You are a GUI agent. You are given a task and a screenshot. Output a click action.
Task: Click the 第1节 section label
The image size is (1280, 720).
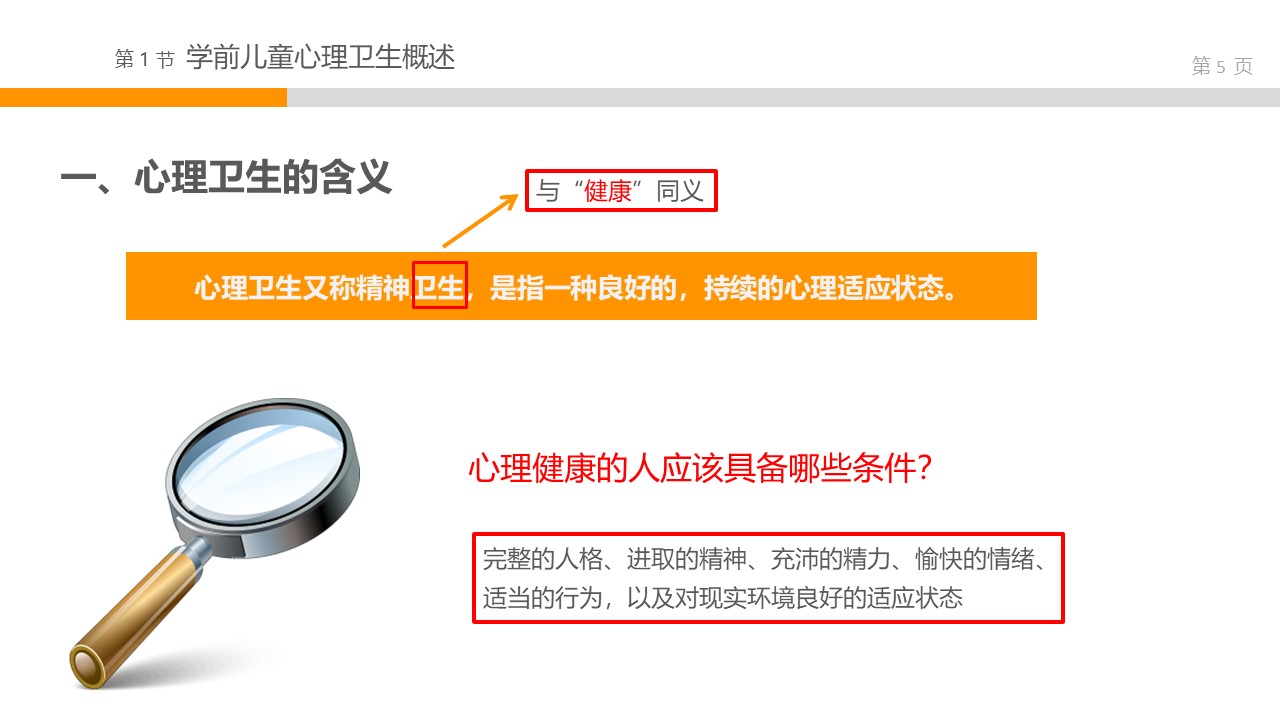tap(145, 60)
